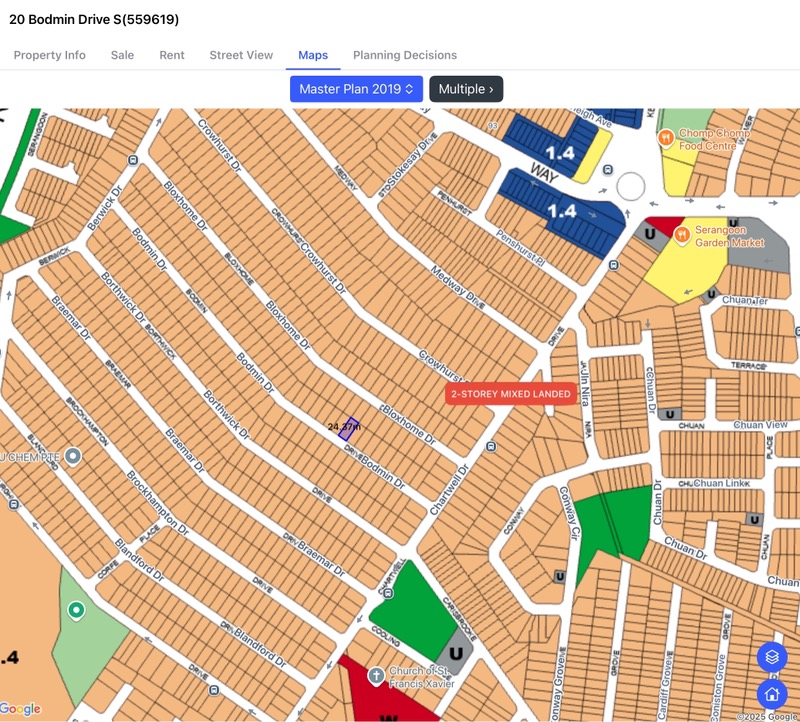The image size is (800, 722).
Task: Click the Chomp Chomp Food Centre marker
Action: [x=667, y=139]
